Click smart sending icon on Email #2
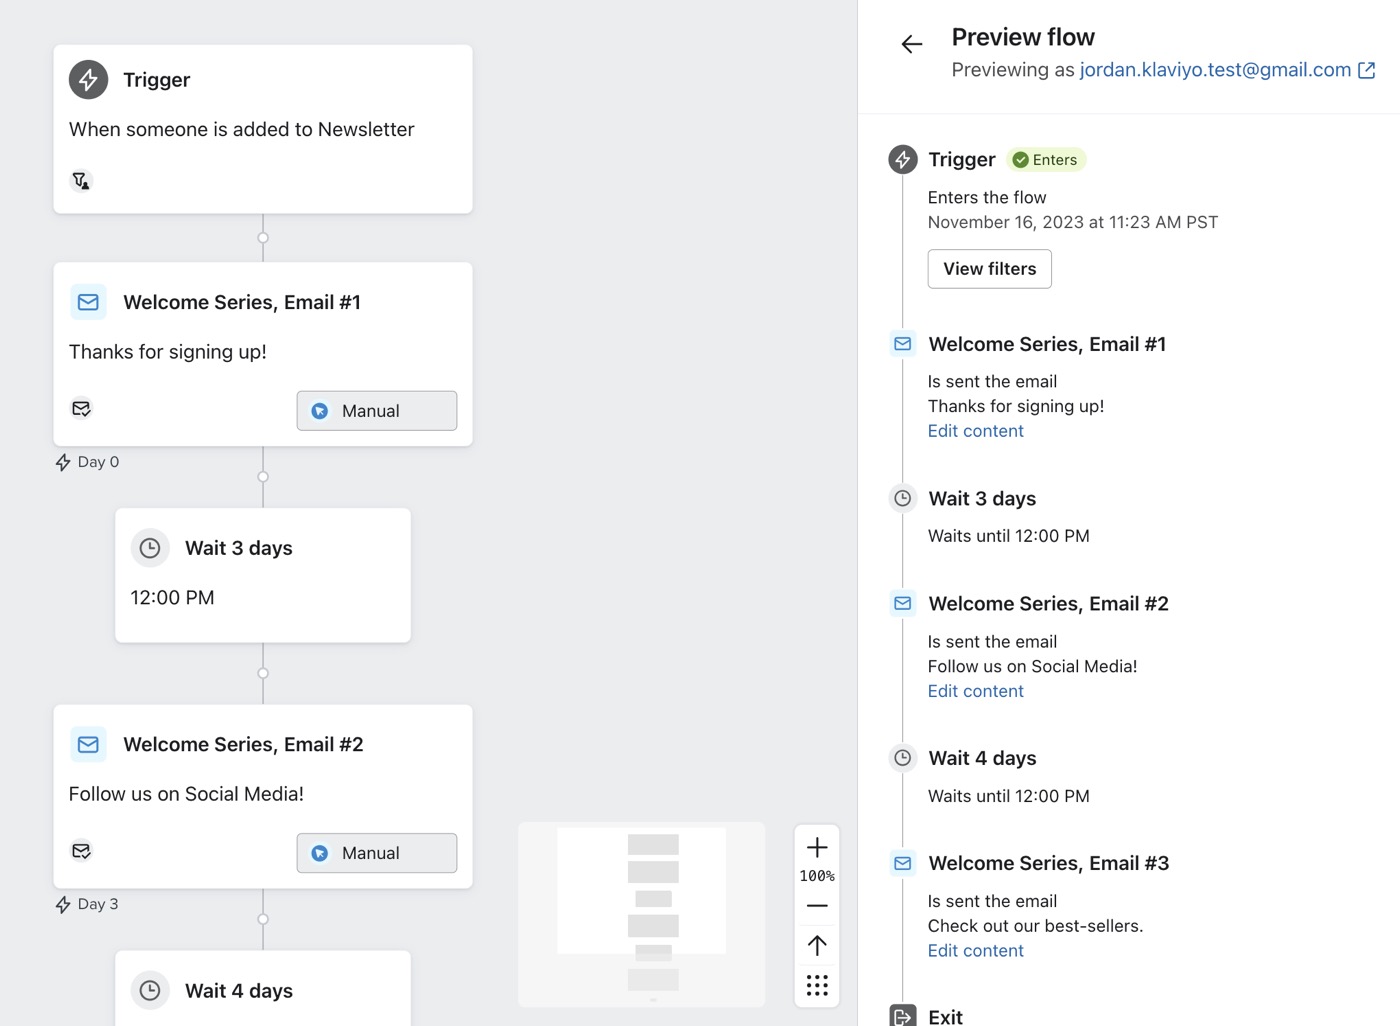 81,851
